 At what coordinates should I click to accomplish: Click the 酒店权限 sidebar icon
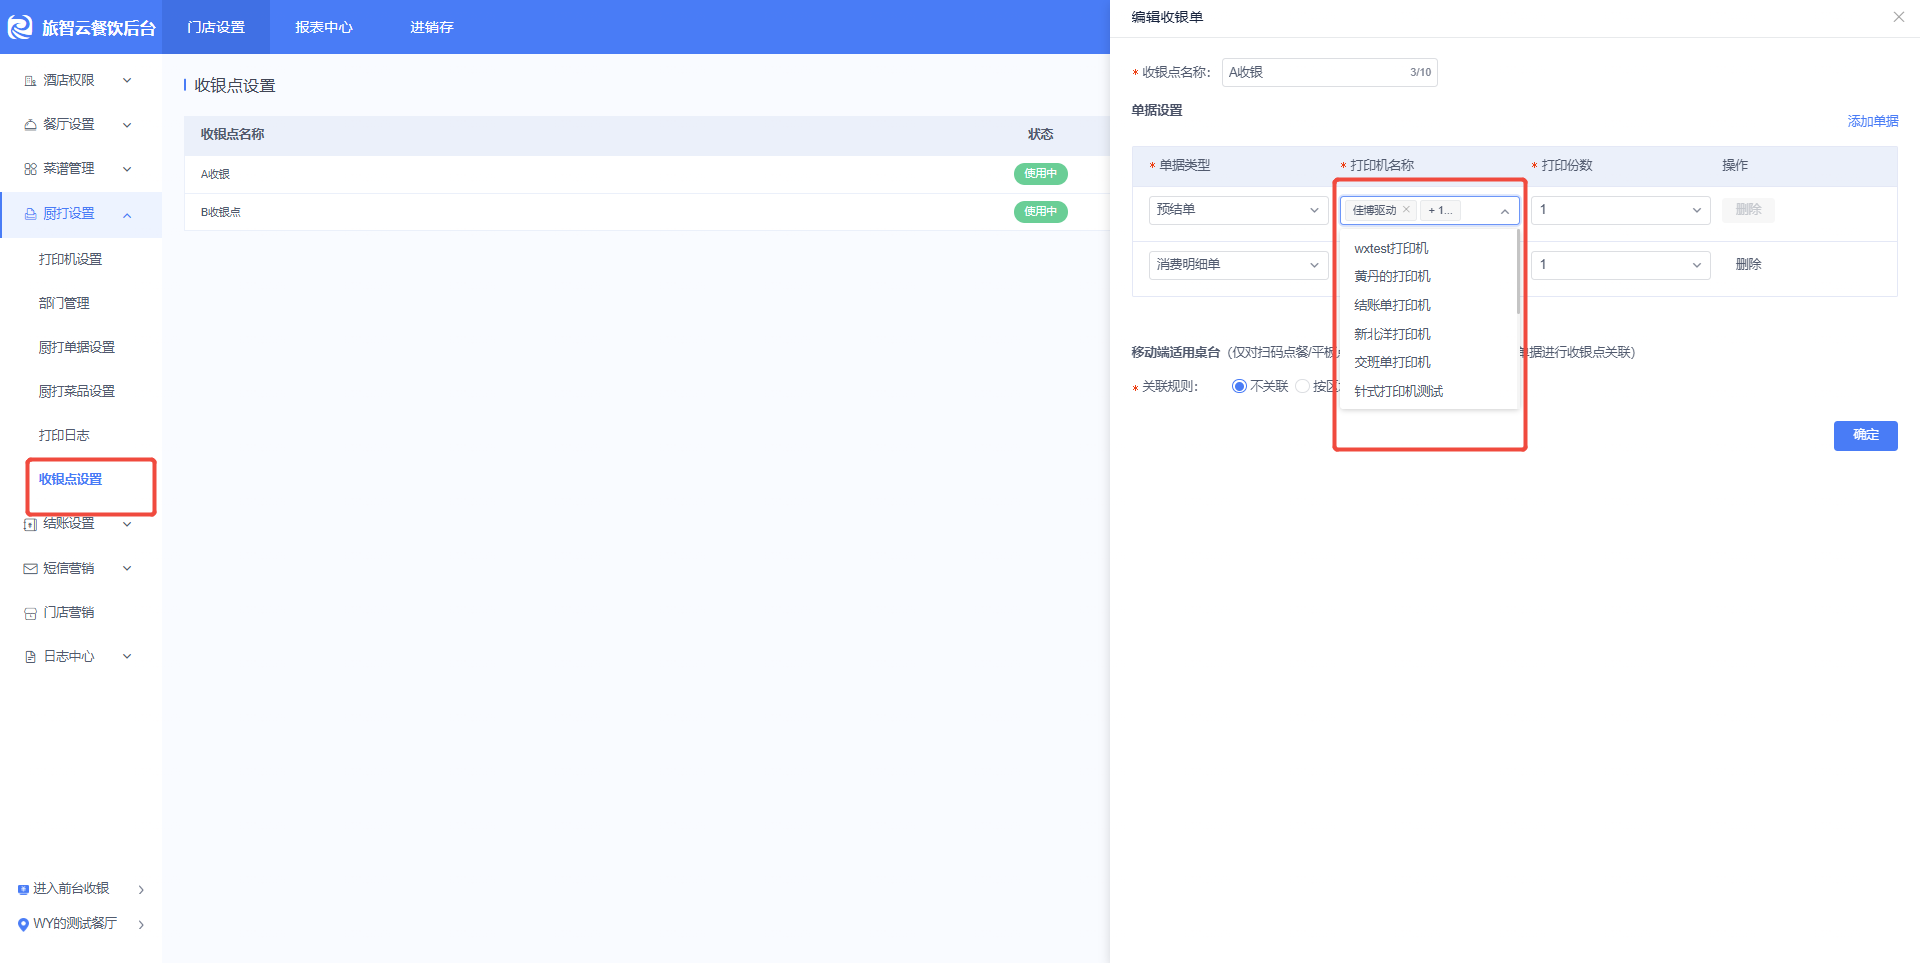tap(30, 81)
